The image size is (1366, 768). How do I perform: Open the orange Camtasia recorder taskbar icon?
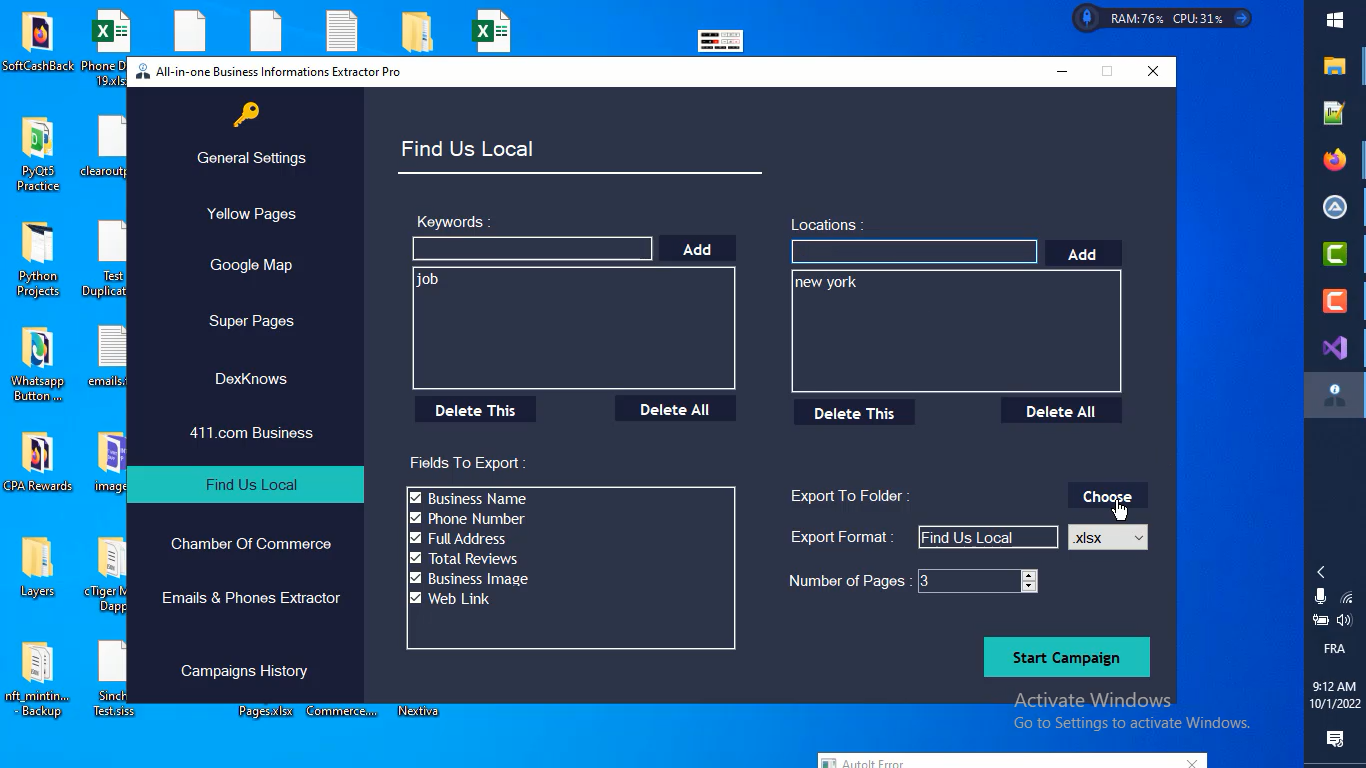click(1335, 301)
